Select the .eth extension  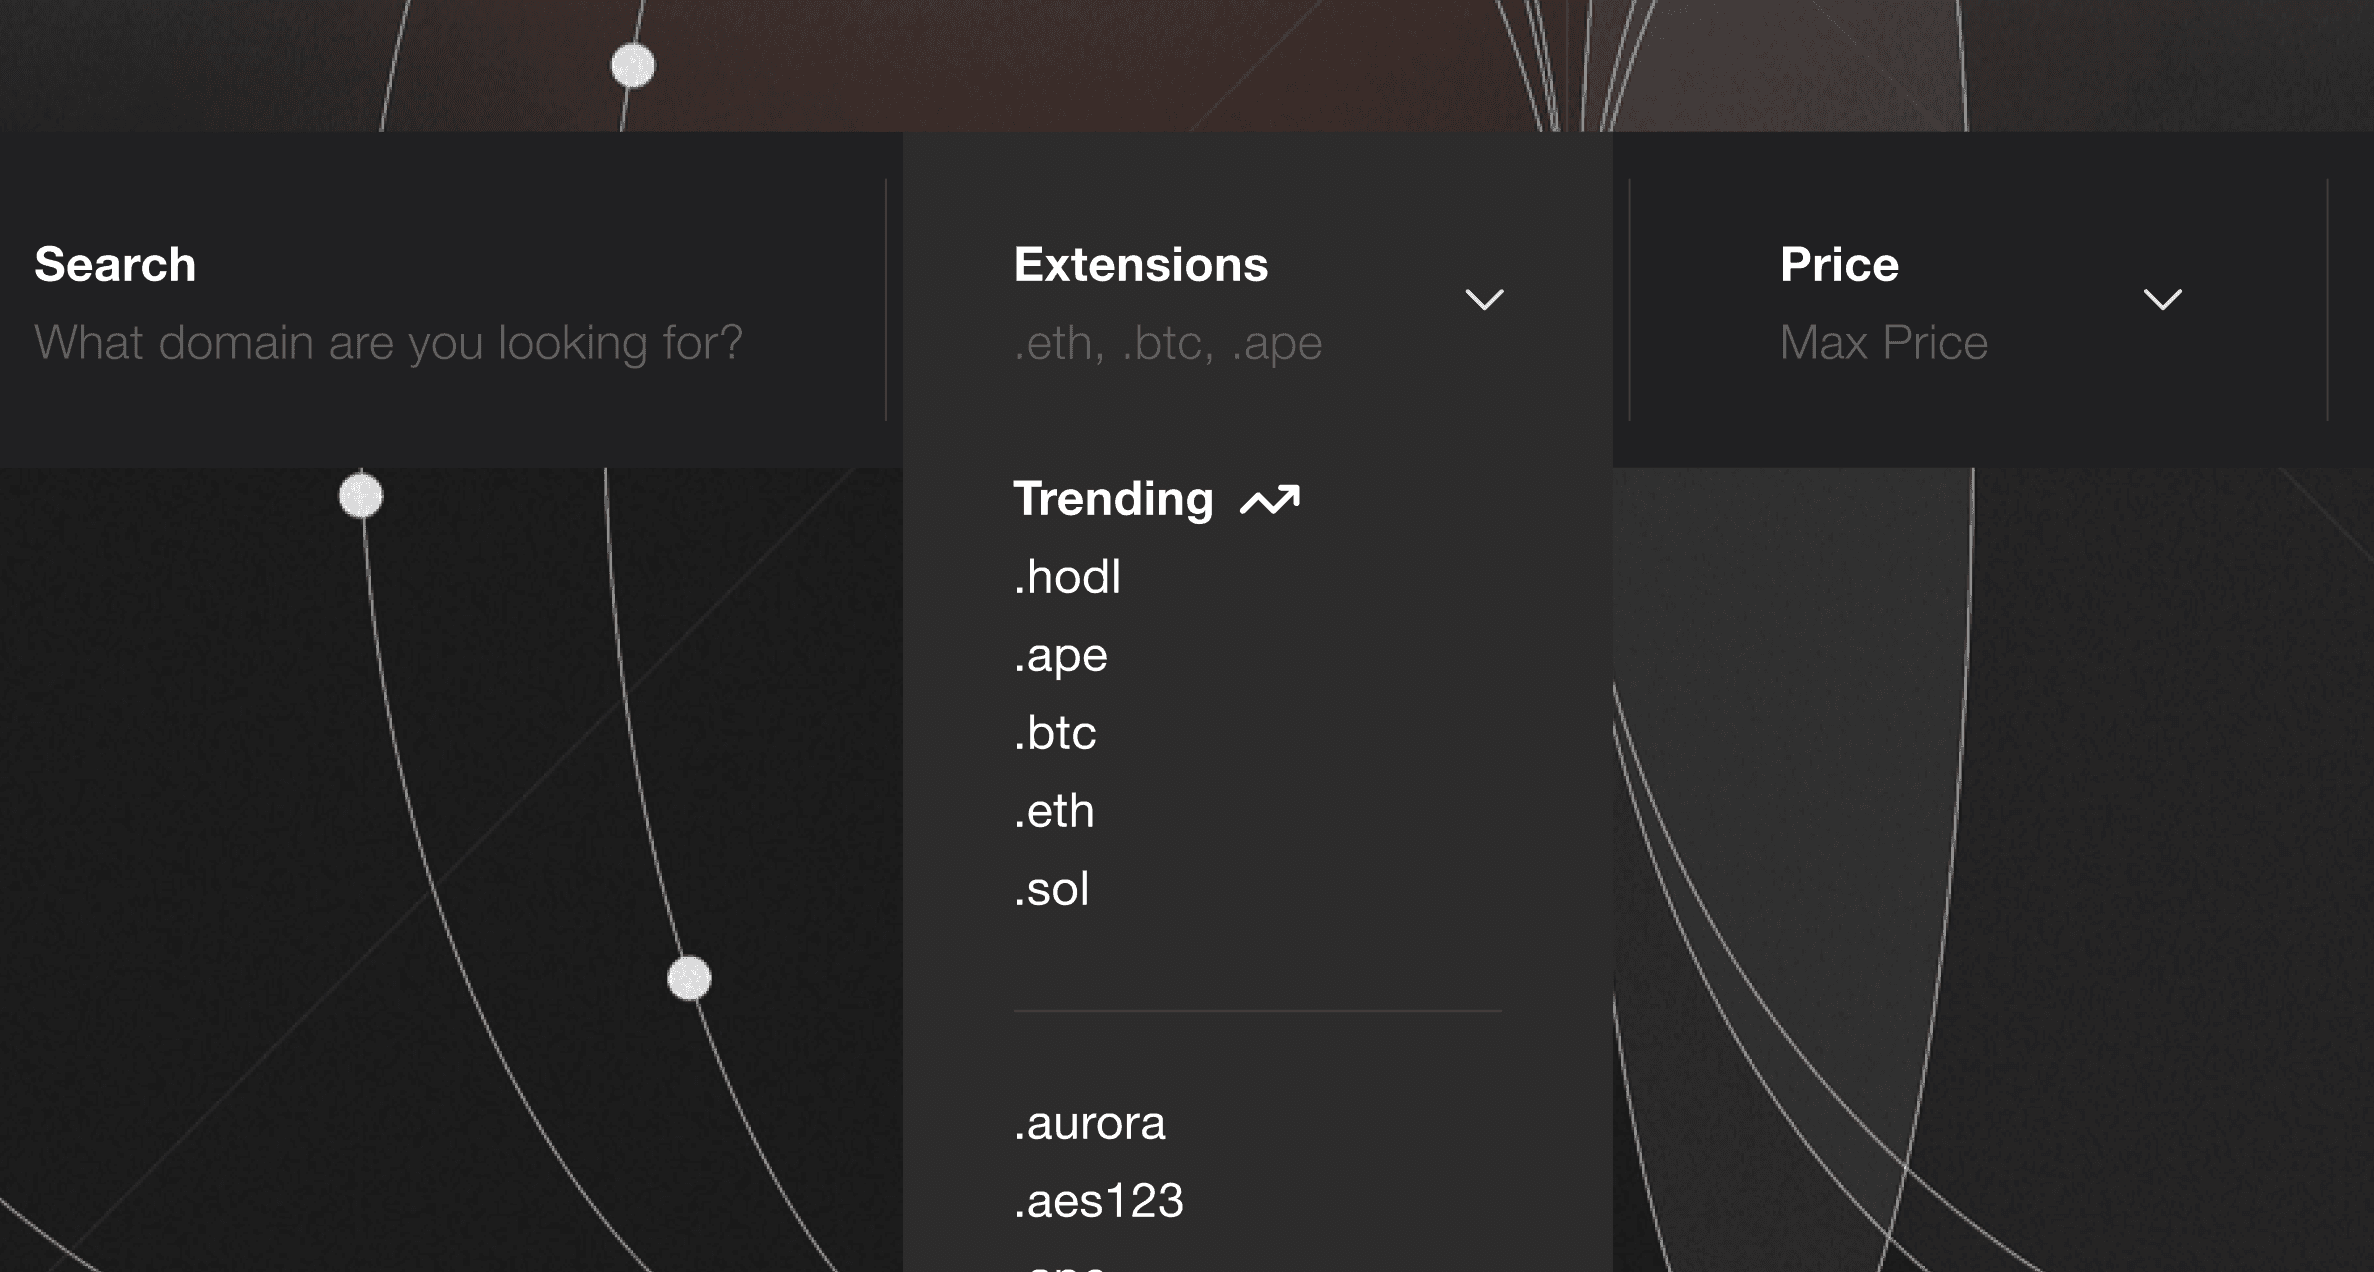(x=1054, y=811)
